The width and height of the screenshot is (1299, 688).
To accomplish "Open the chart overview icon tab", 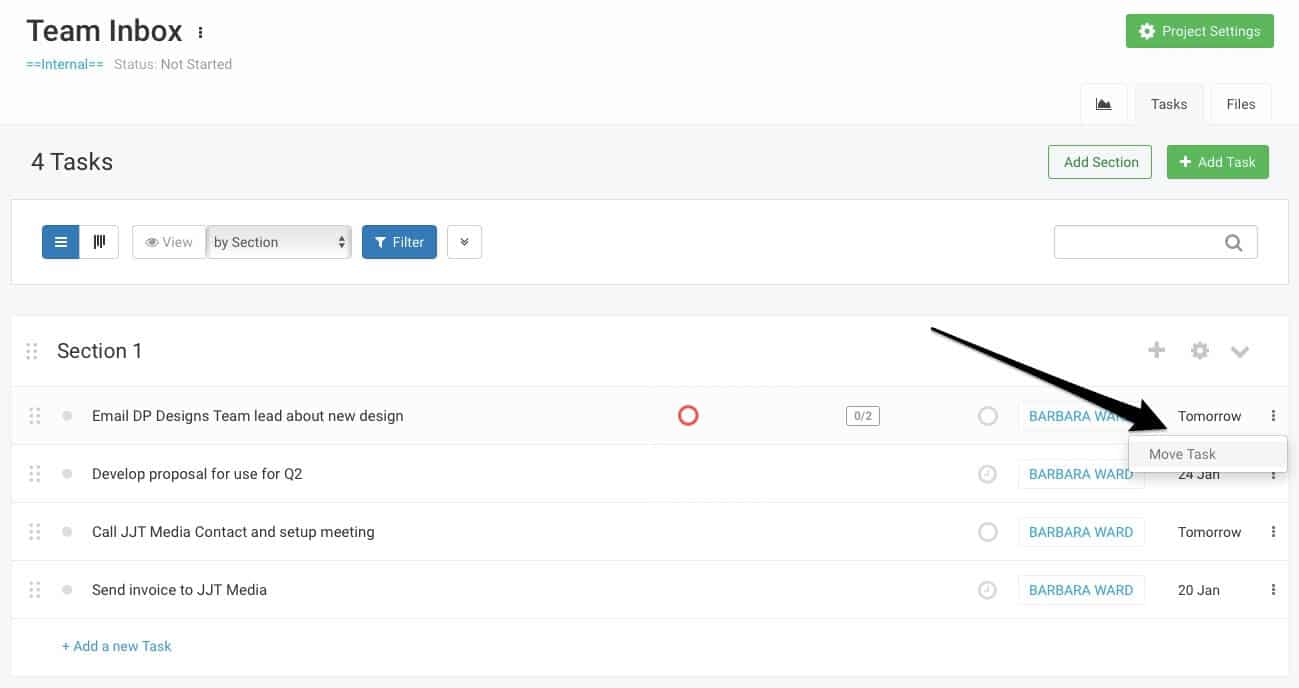I will (x=1104, y=103).
